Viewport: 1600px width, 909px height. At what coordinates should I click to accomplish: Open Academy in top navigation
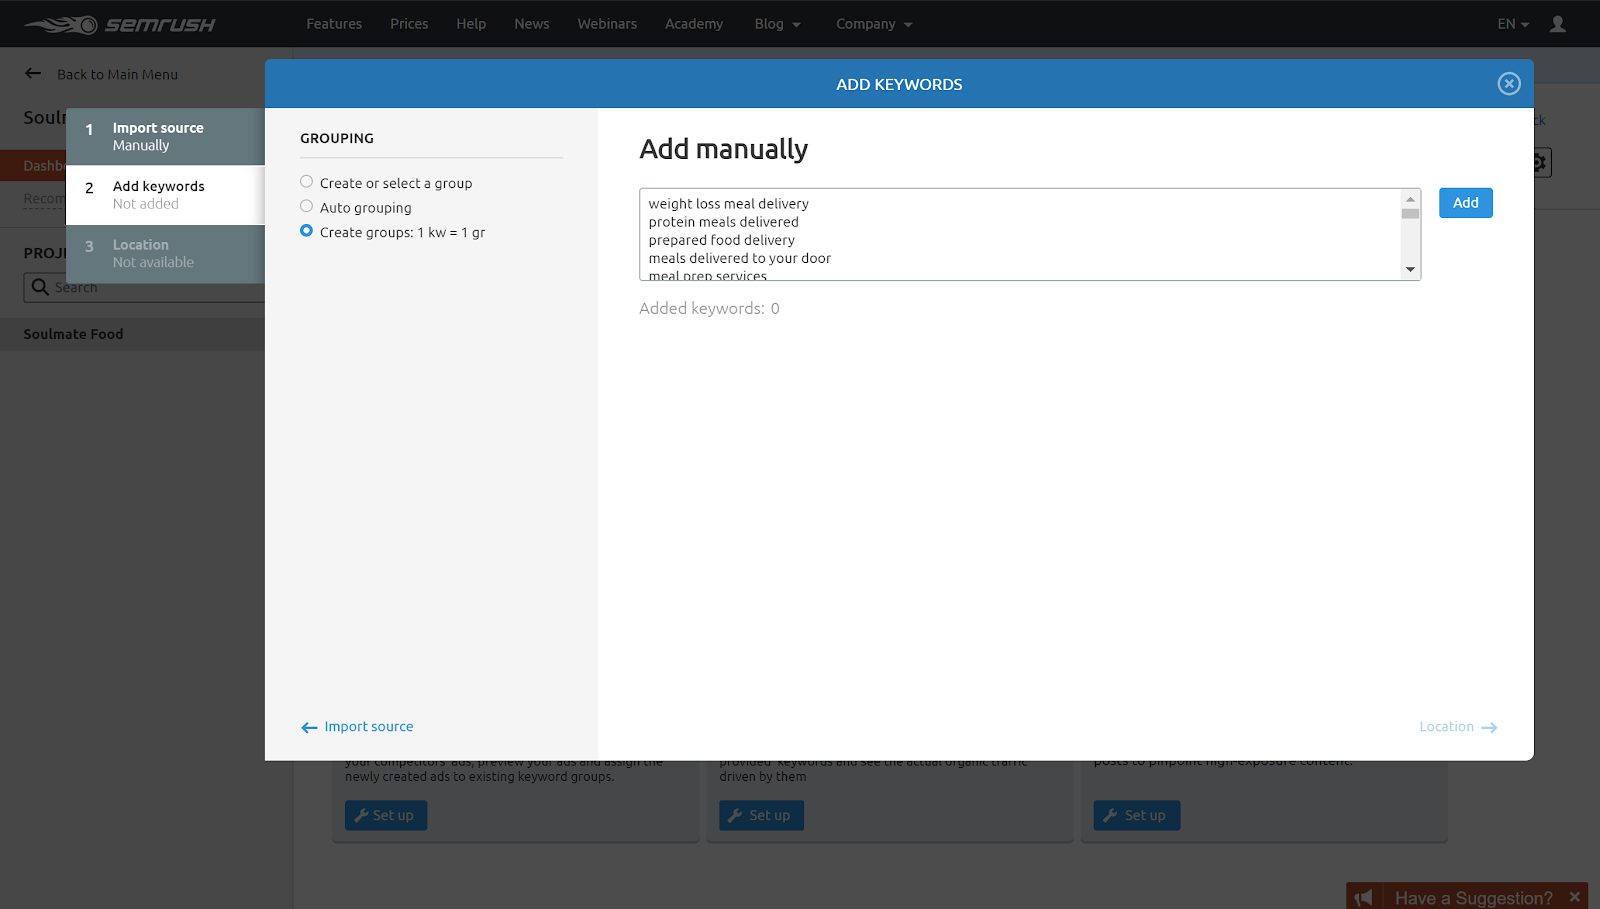[694, 24]
